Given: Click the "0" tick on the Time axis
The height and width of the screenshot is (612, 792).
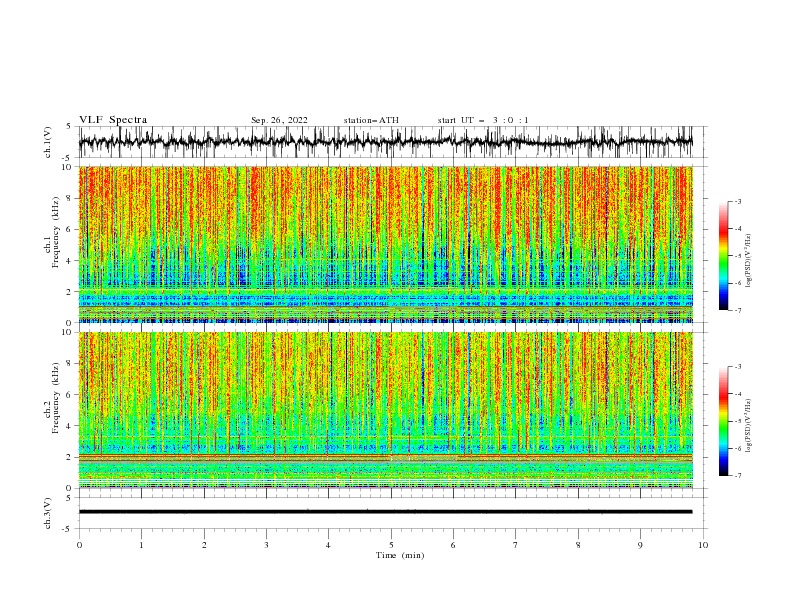Looking at the screenshot, I should (79, 545).
